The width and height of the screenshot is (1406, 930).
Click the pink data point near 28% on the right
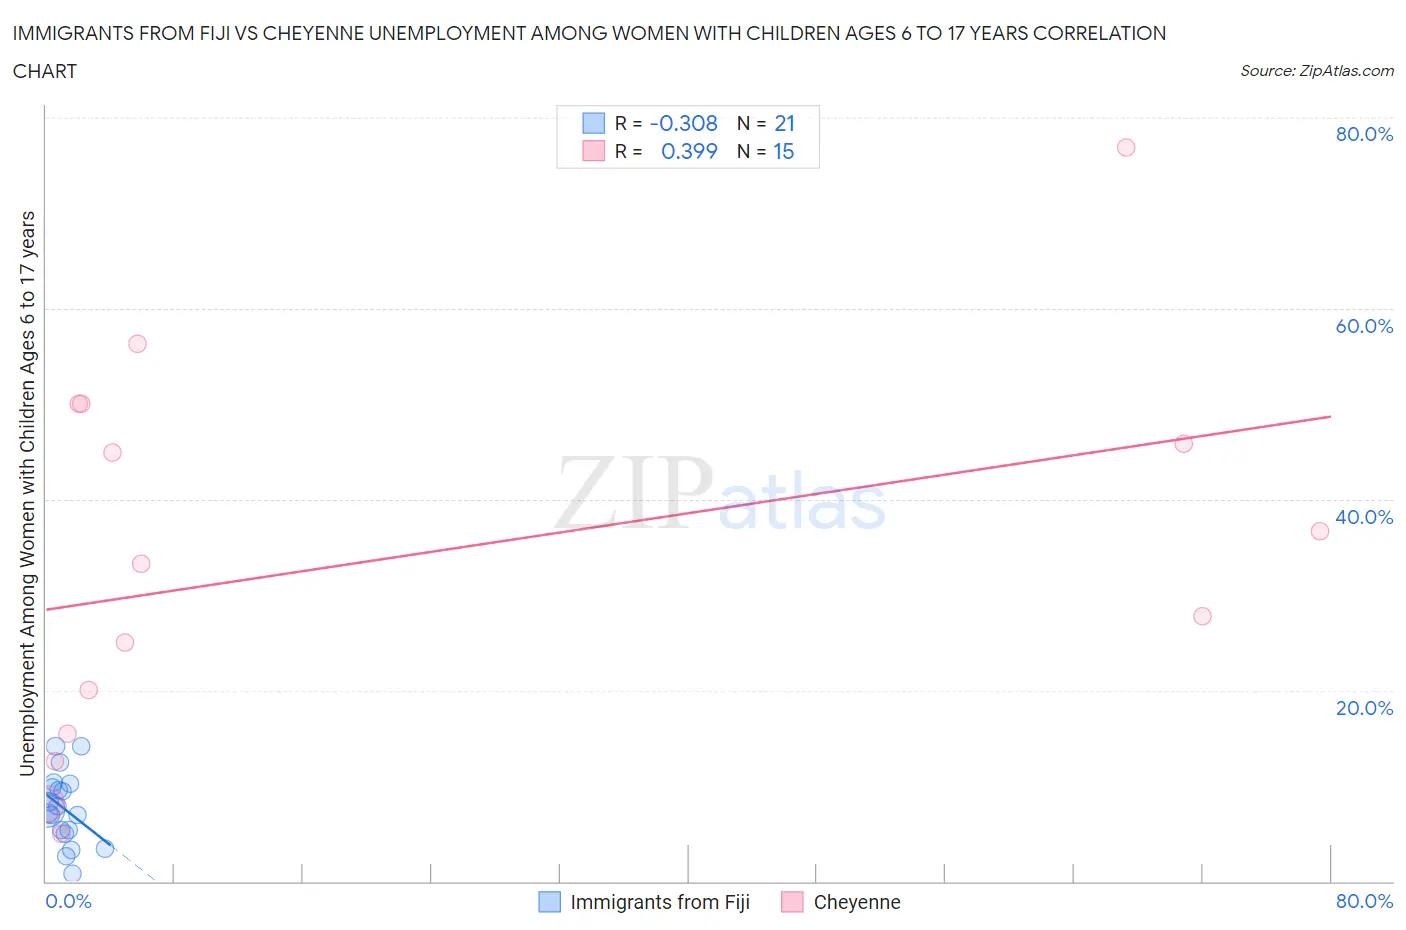[x=1202, y=616]
